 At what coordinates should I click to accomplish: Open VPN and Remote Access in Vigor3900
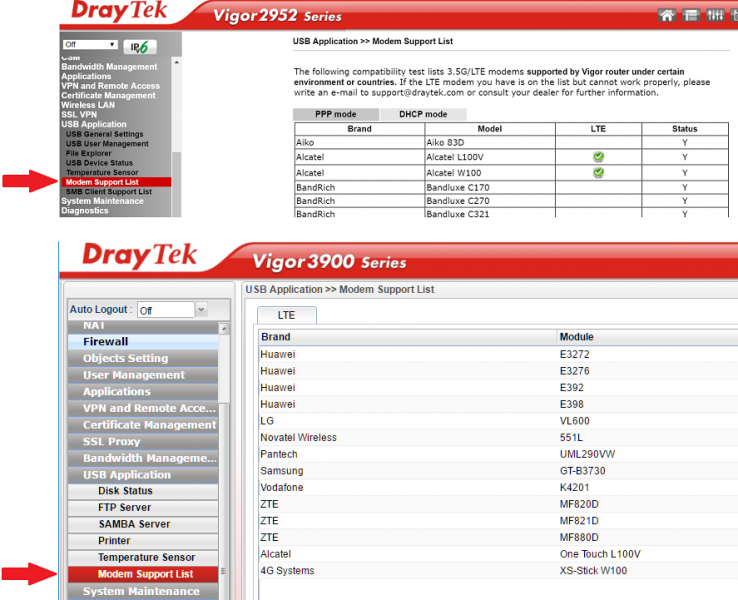(143, 408)
